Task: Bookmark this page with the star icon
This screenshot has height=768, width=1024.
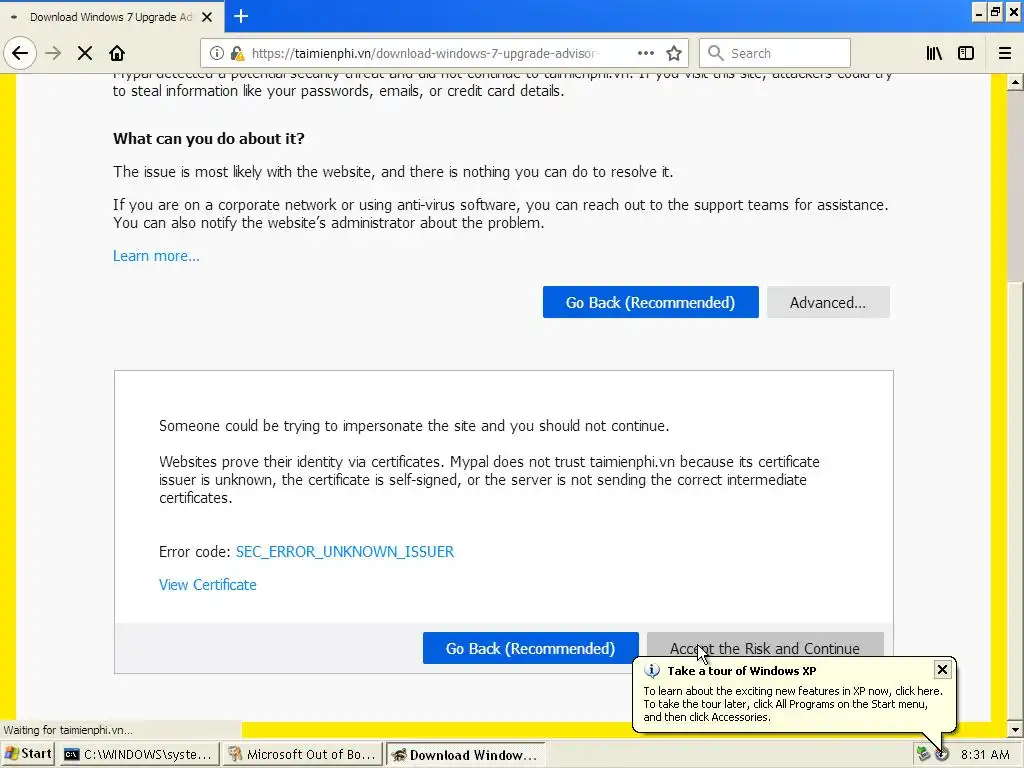Action: [674, 53]
